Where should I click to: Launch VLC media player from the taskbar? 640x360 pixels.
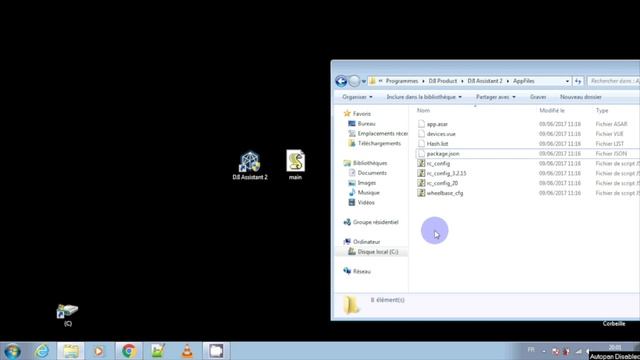pyautogui.click(x=187, y=351)
